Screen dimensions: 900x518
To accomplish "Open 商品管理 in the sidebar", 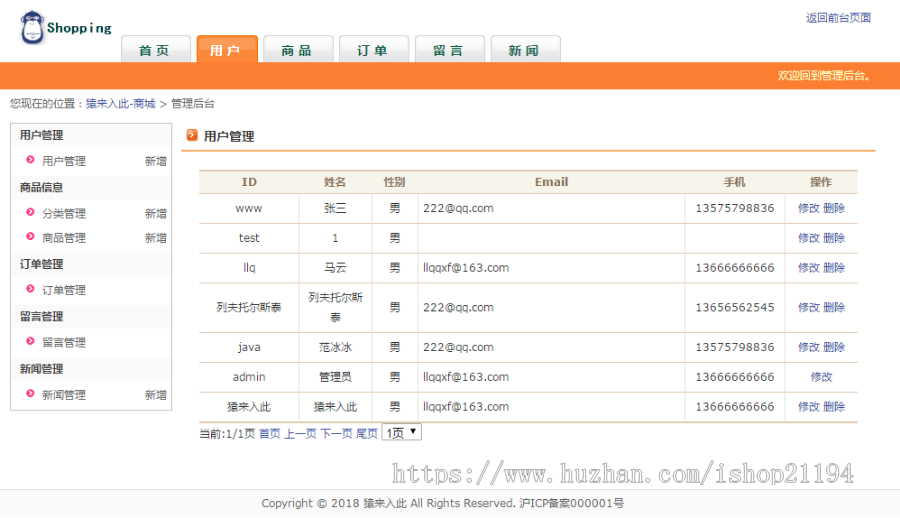I will point(64,238).
